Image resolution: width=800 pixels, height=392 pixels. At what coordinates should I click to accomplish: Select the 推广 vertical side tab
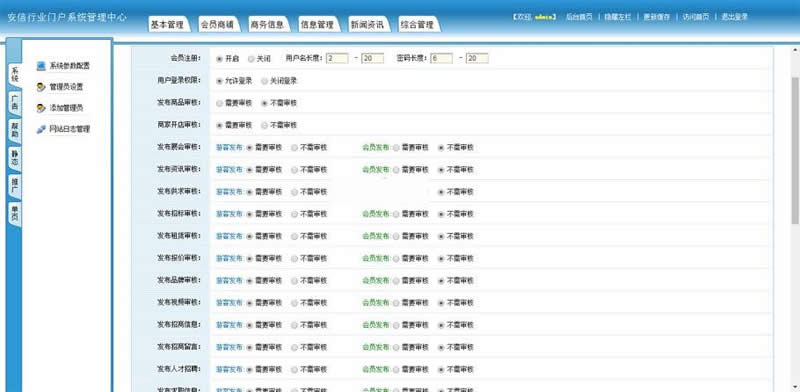pos(15,187)
